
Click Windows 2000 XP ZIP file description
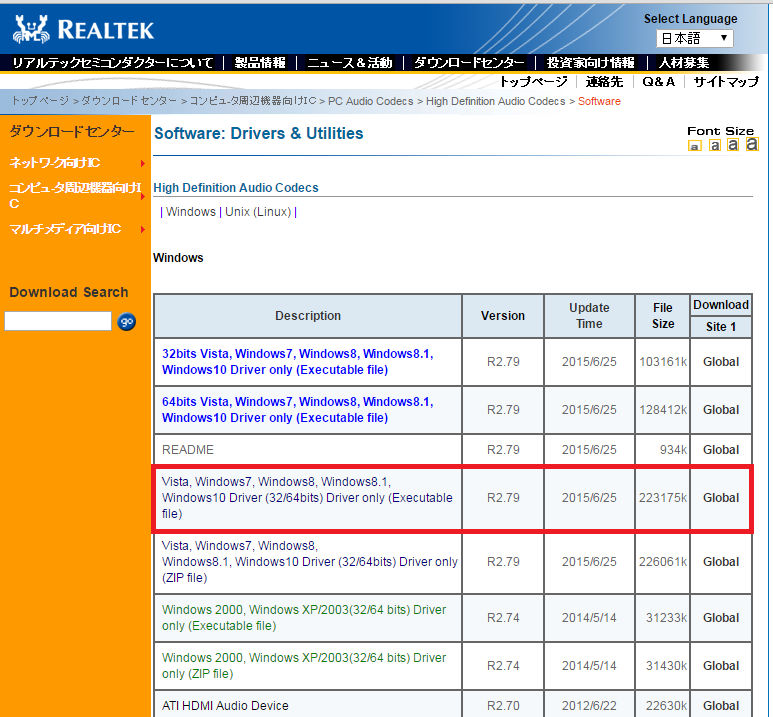pyautogui.click(x=304, y=666)
